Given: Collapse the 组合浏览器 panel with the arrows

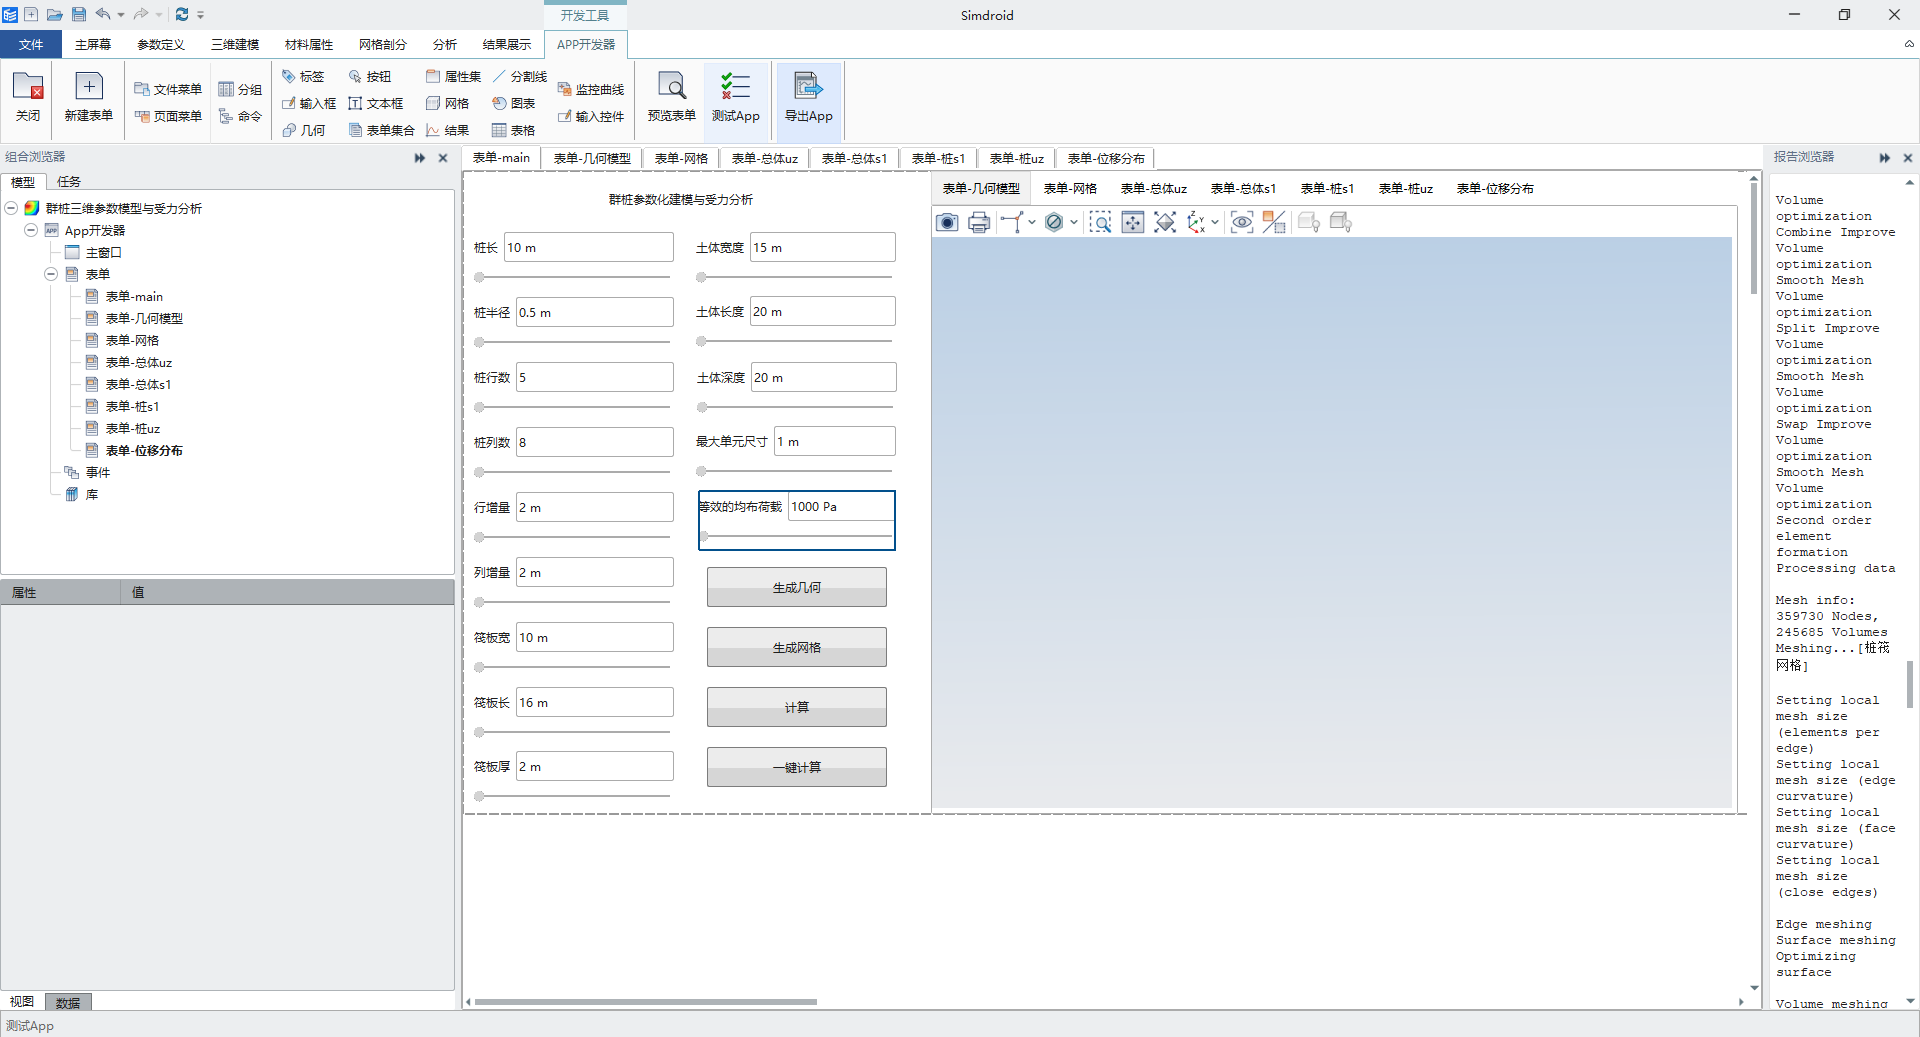Looking at the screenshot, I should 420,158.
